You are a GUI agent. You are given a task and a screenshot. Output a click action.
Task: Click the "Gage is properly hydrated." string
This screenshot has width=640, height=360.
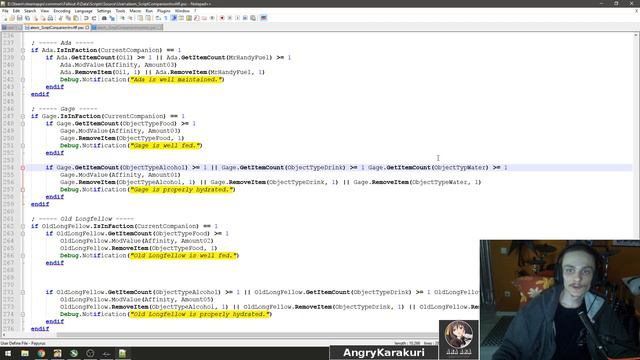(x=182, y=190)
